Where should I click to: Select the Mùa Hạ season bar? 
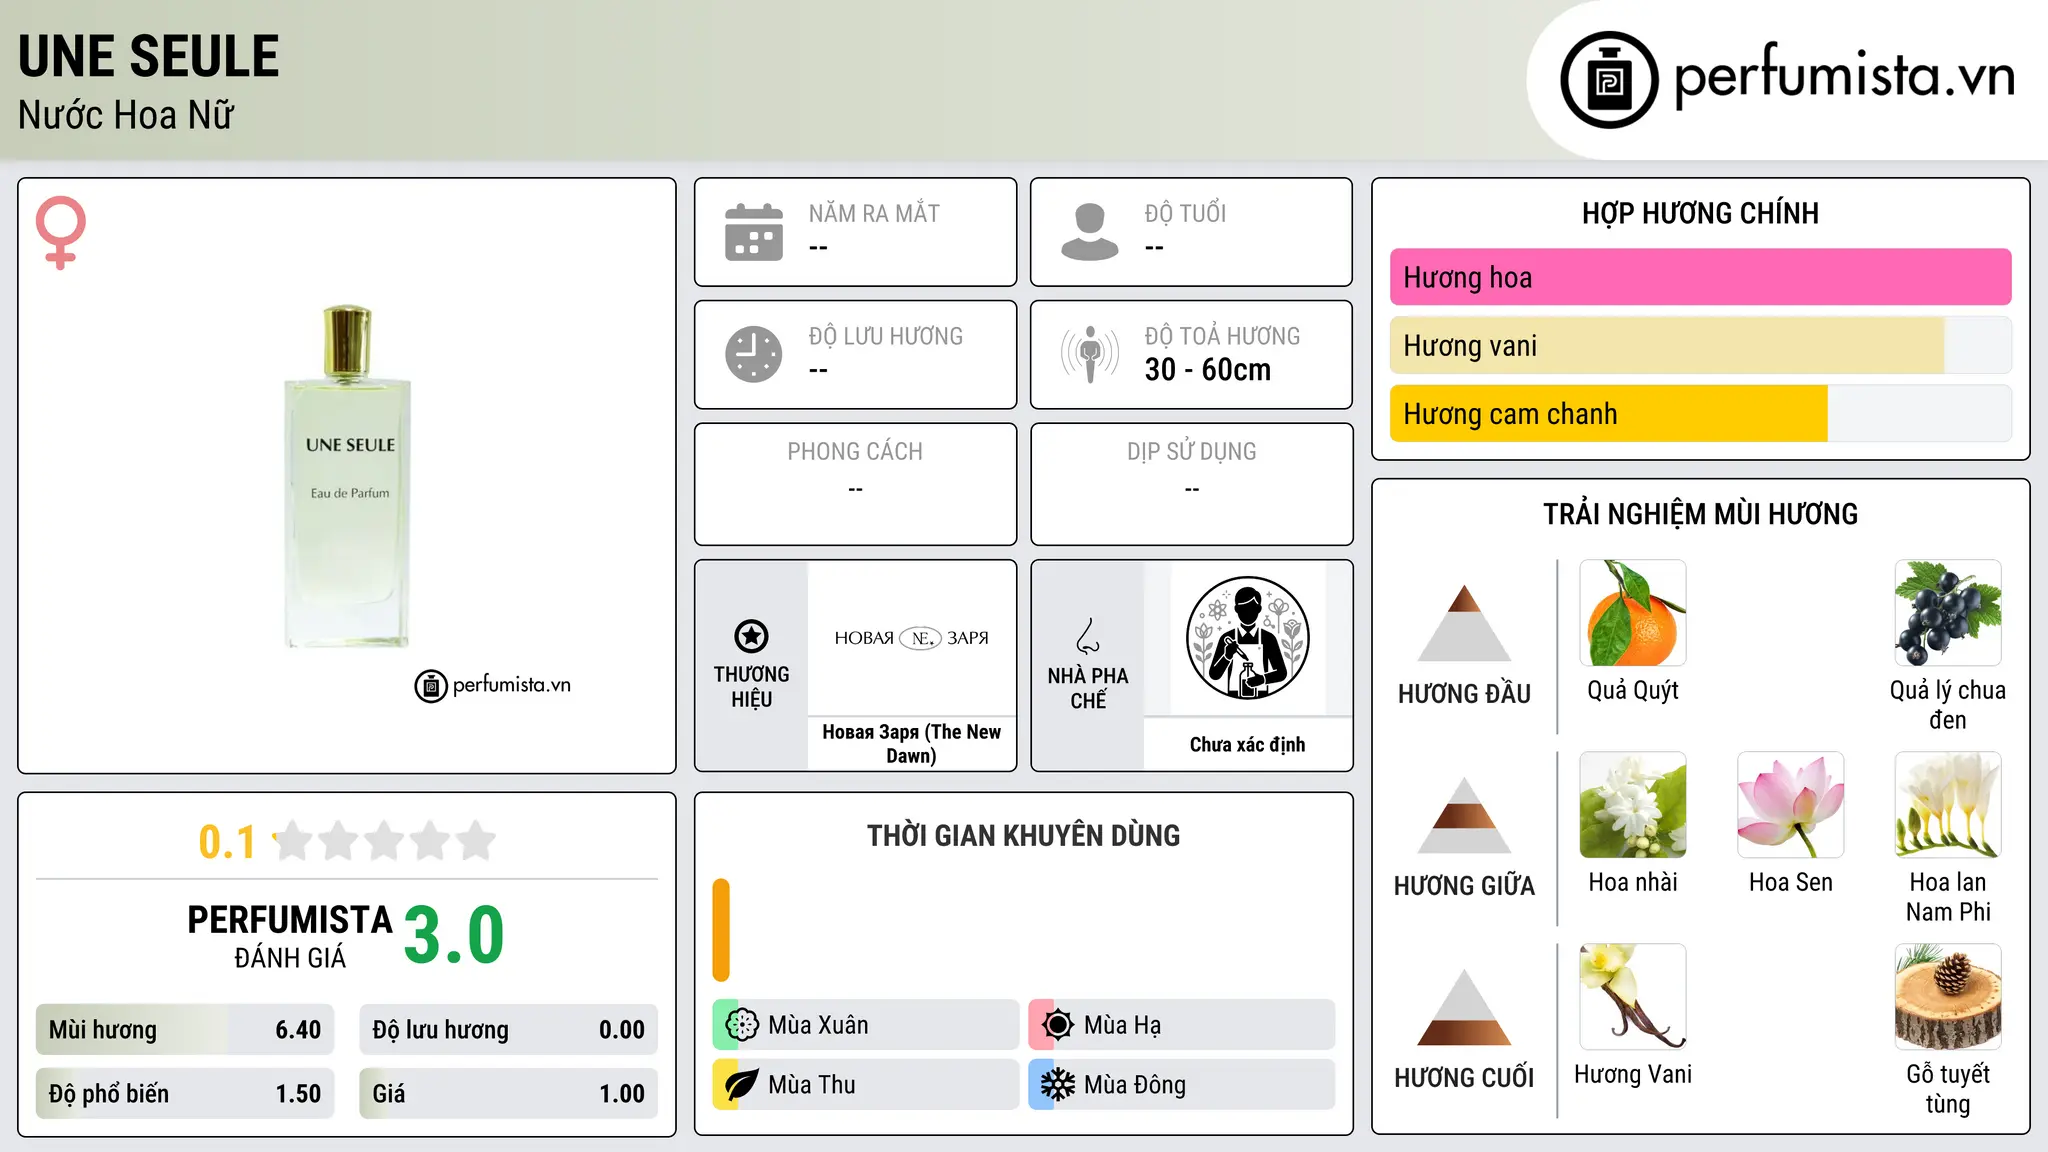[1182, 1025]
